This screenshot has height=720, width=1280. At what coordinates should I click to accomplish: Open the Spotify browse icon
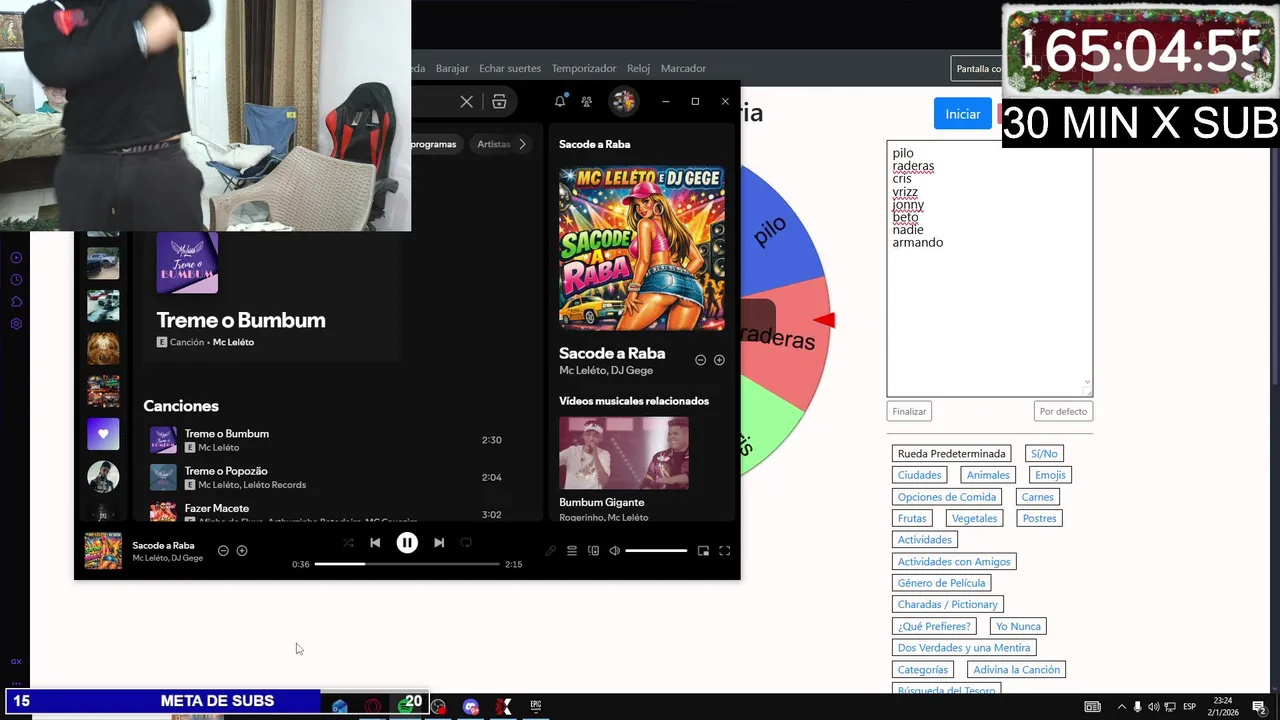click(499, 101)
